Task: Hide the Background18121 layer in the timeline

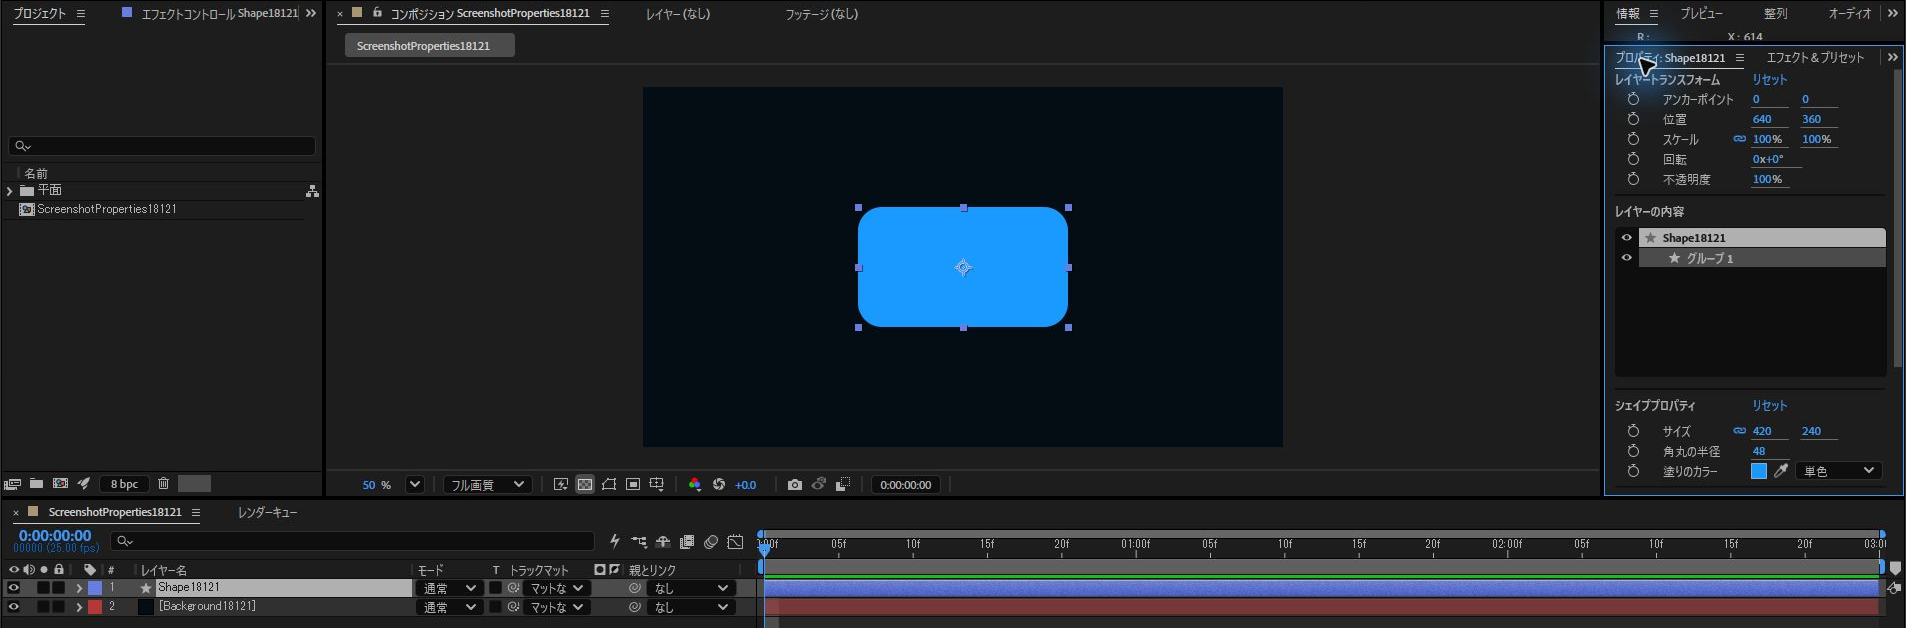Action: tap(14, 607)
